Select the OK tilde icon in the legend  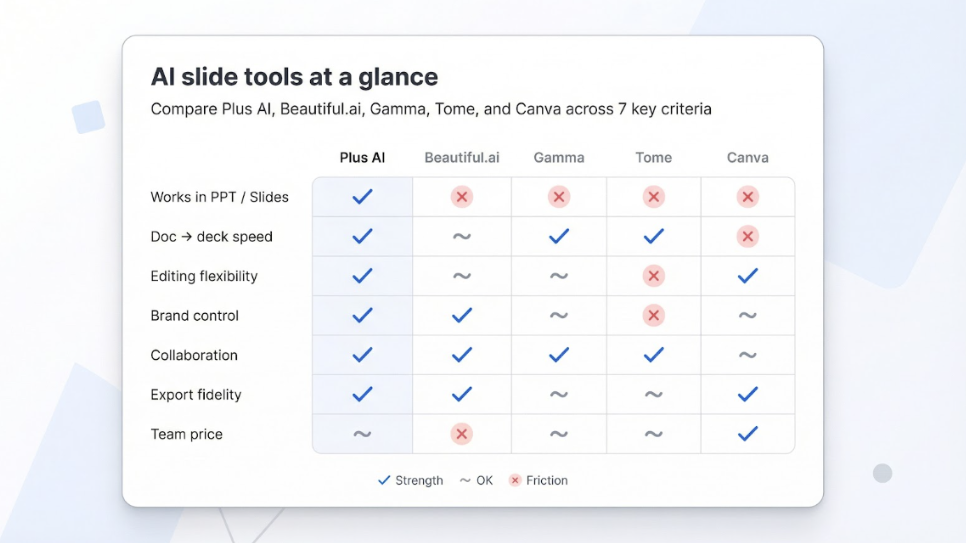tap(465, 481)
